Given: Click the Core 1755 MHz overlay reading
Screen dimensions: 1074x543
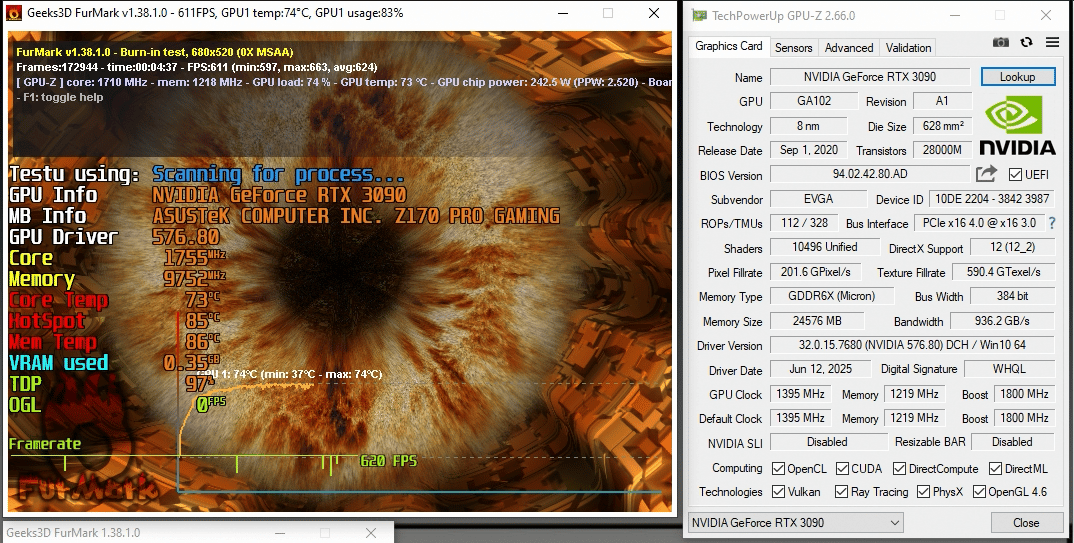Looking at the screenshot, I should pos(194,257).
